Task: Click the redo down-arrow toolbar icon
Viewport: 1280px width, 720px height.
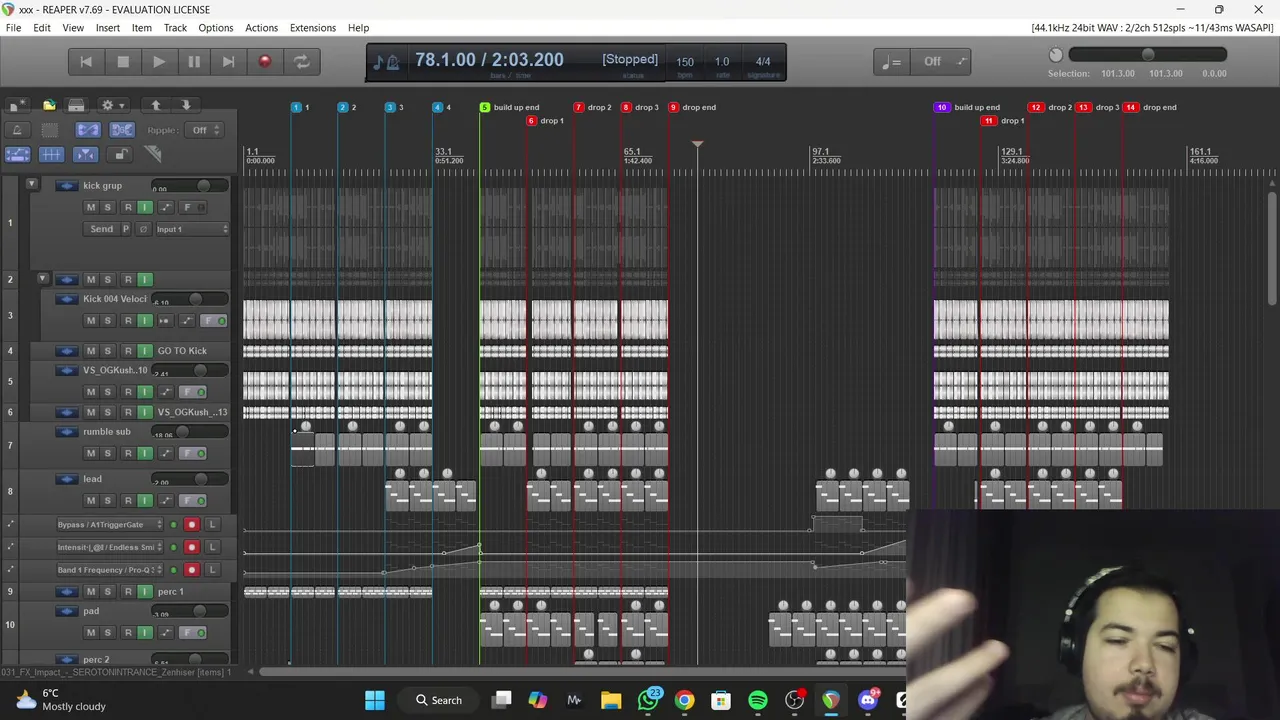Action: (x=186, y=105)
